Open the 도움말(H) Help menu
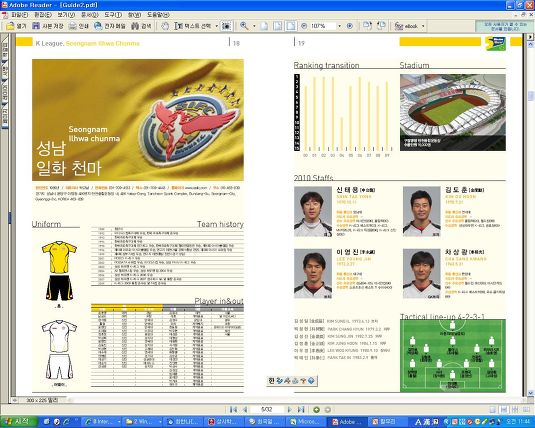535x428 pixels. tap(158, 15)
